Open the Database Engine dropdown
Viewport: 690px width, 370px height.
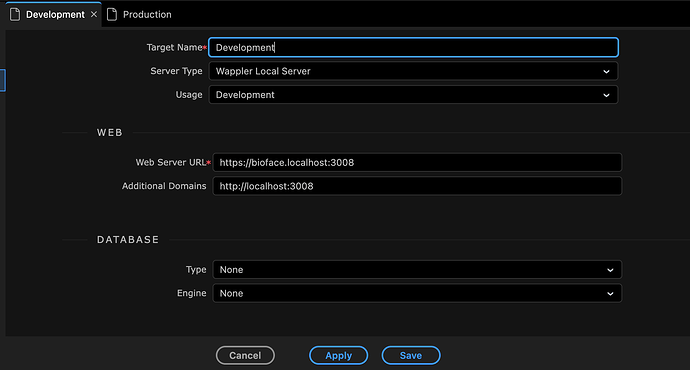[x=417, y=293]
